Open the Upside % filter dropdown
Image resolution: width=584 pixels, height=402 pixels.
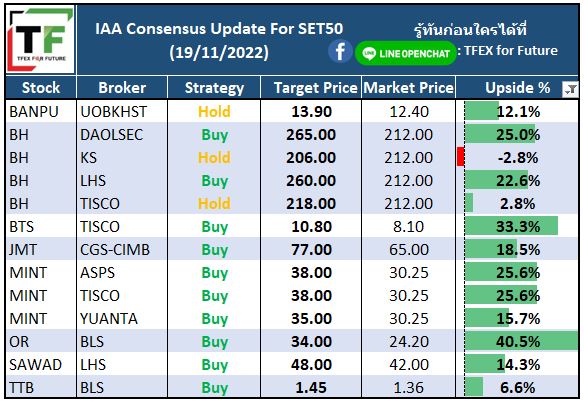tap(570, 89)
